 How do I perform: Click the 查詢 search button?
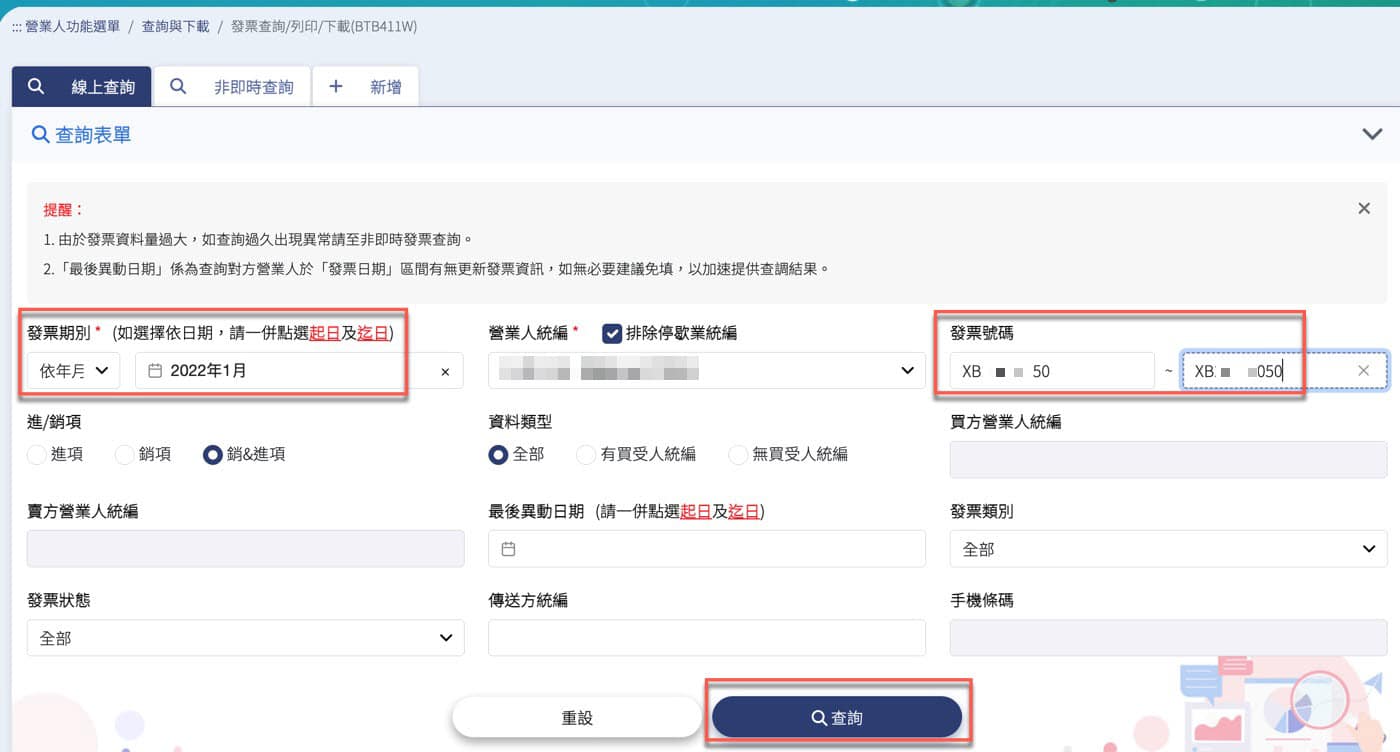click(837, 717)
